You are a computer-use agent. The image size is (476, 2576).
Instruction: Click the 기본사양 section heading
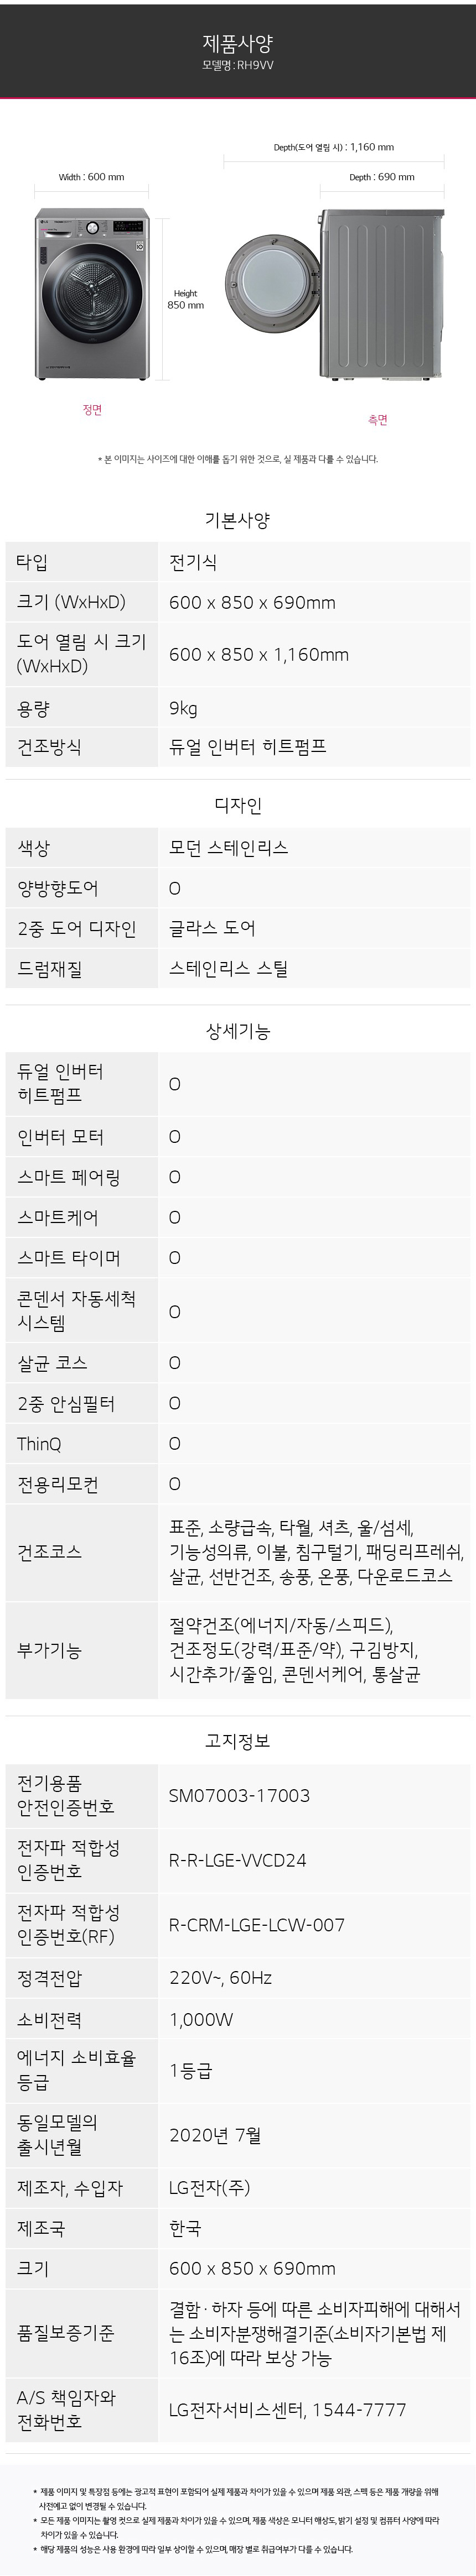click(238, 519)
